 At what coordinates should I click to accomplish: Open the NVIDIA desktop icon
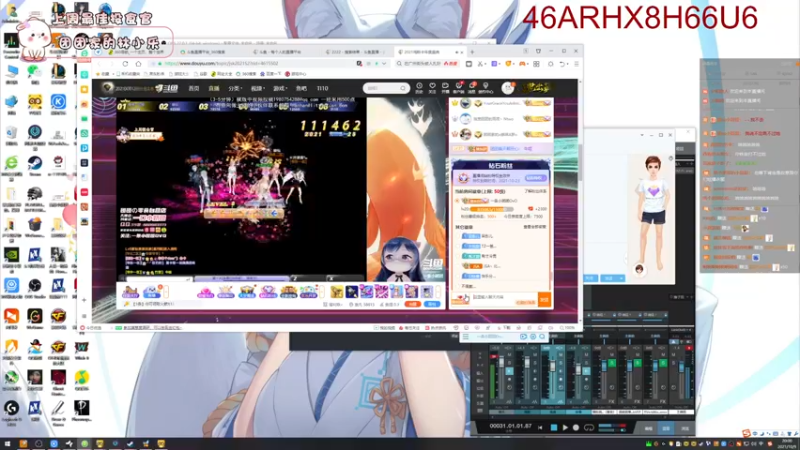(x=11, y=257)
